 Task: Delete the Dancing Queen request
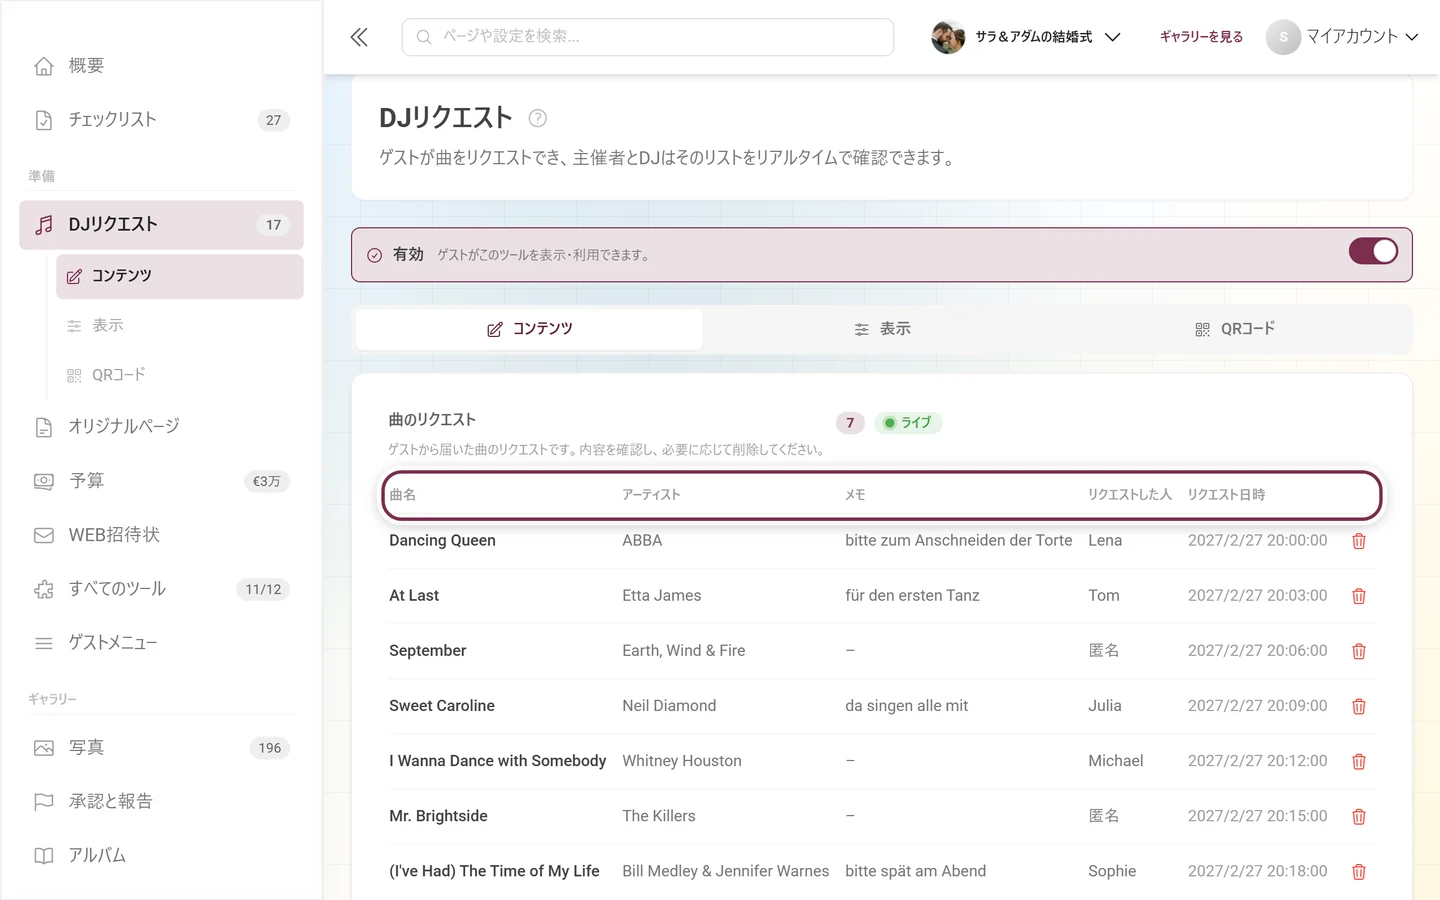pyautogui.click(x=1359, y=541)
